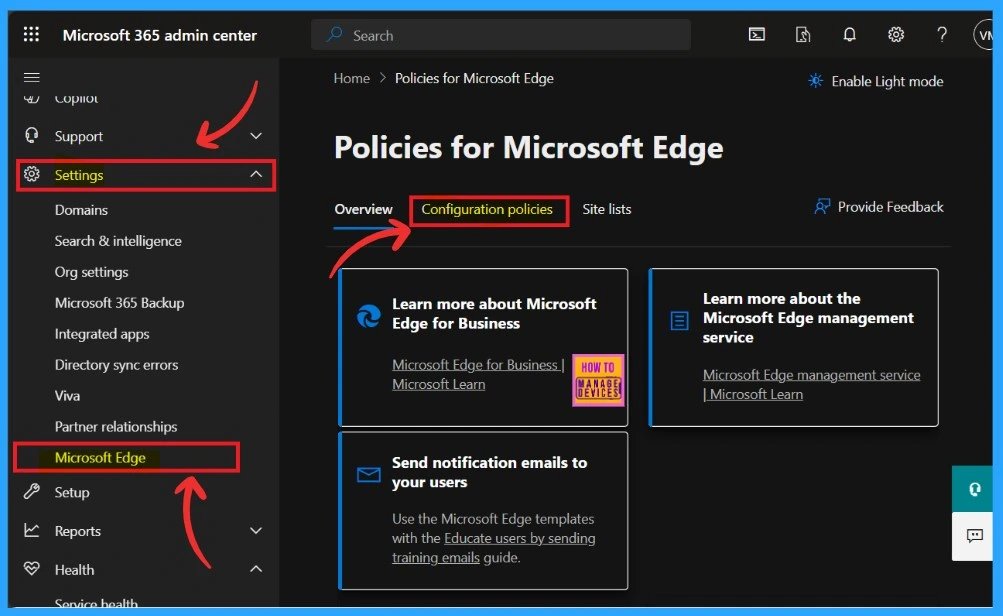Open the floating feedback chat button
The height and width of the screenshot is (616, 1003).
point(974,536)
